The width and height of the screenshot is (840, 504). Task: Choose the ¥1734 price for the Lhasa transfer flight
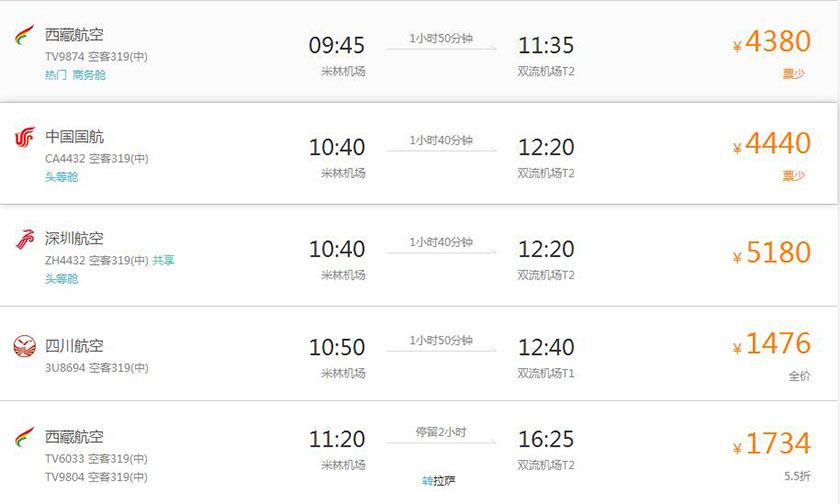(x=771, y=444)
